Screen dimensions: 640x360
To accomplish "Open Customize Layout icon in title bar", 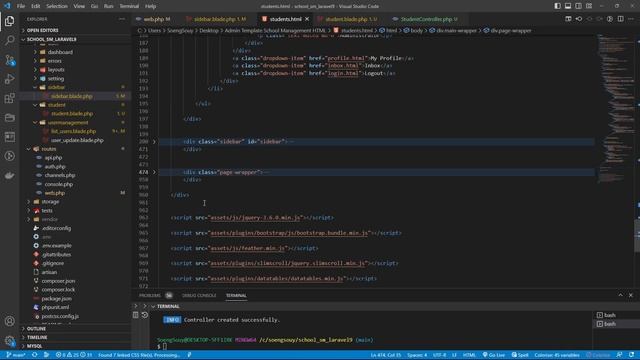I will click(589, 6).
